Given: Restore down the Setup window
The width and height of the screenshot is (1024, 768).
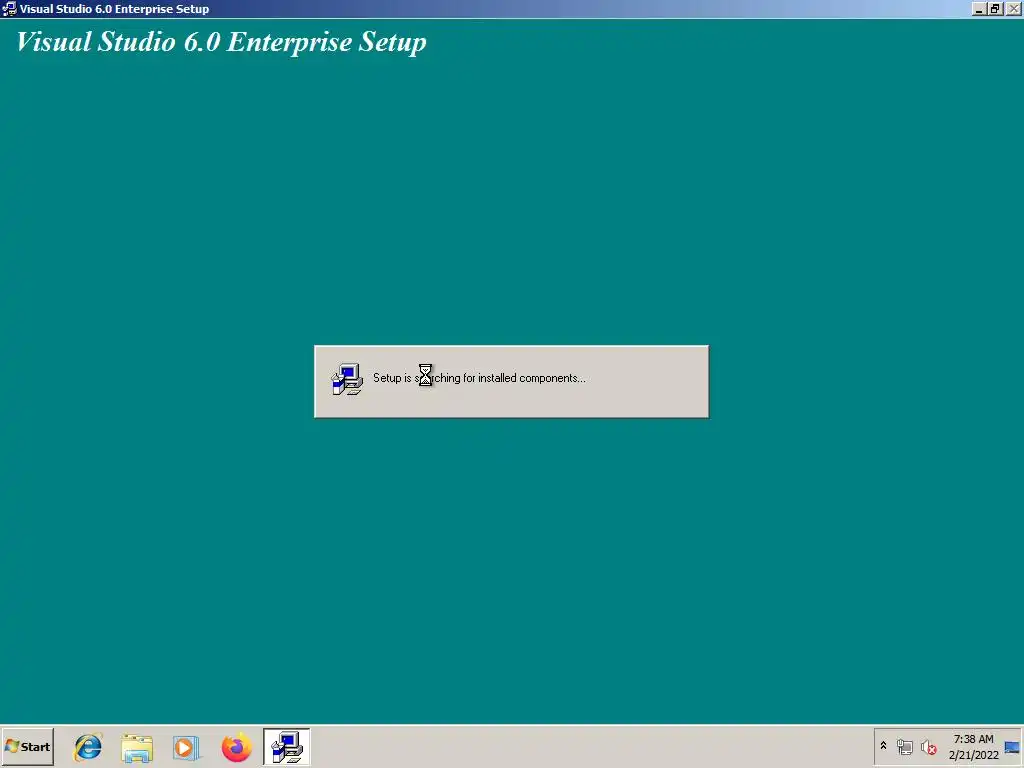Looking at the screenshot, I should pos(995,8).
